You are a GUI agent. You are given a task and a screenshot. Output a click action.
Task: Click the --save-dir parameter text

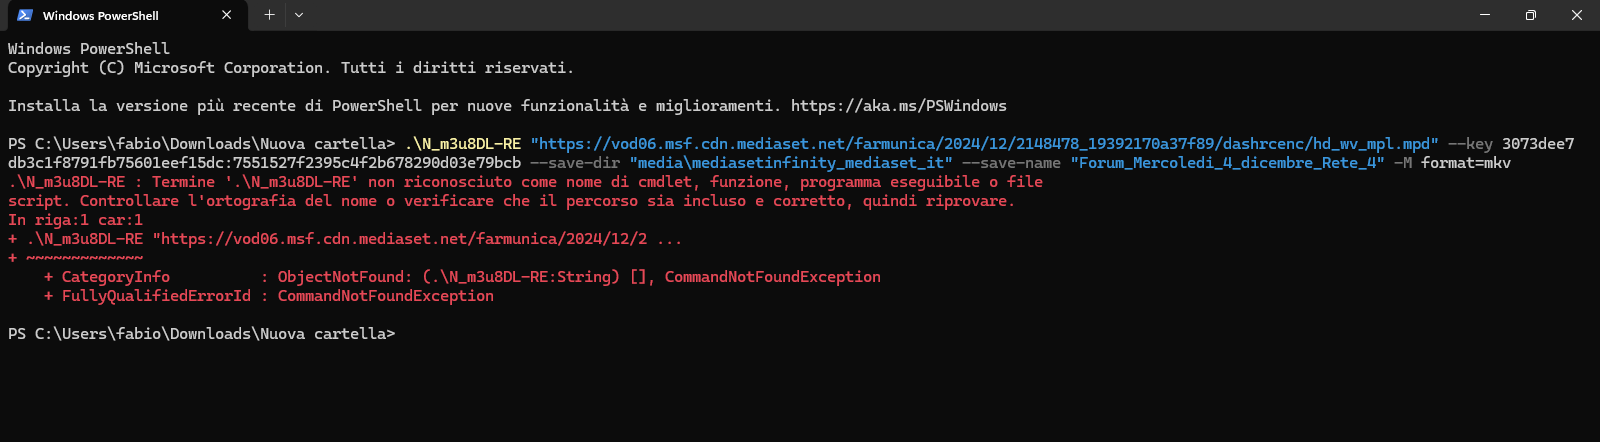point(575,163)
